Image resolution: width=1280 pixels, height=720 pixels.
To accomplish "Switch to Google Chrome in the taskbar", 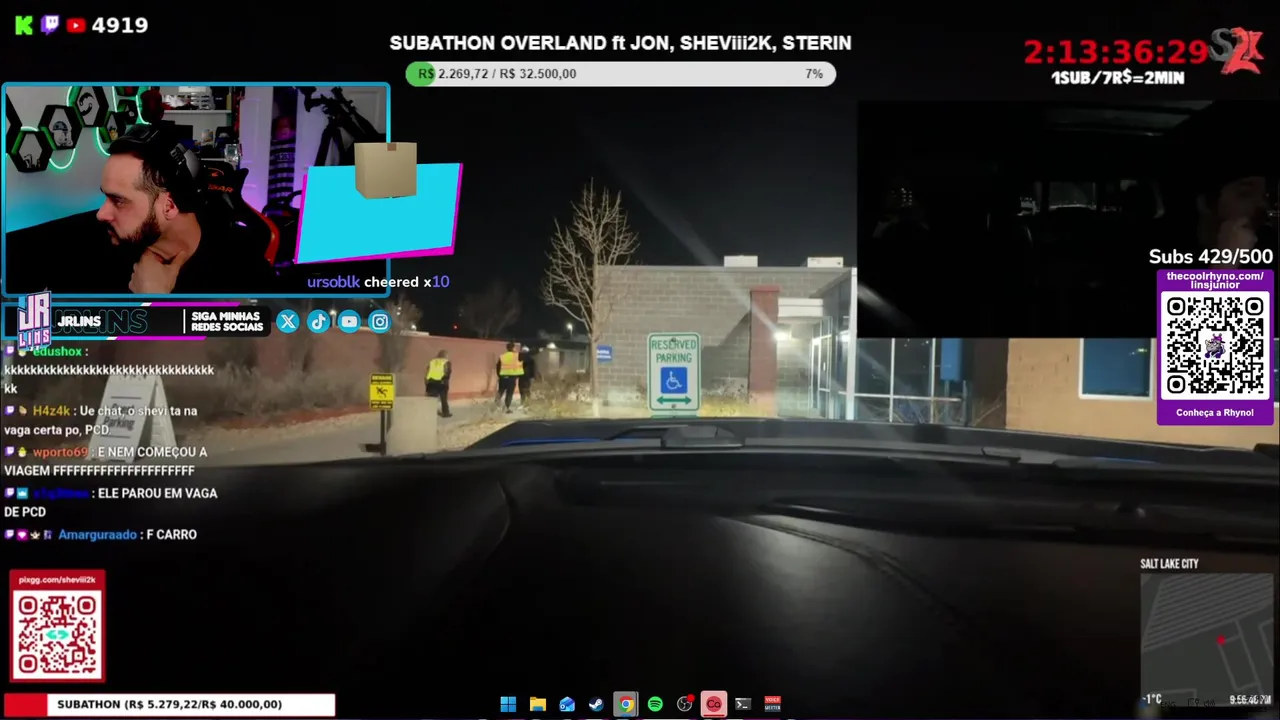I will (x=626, y=704).
